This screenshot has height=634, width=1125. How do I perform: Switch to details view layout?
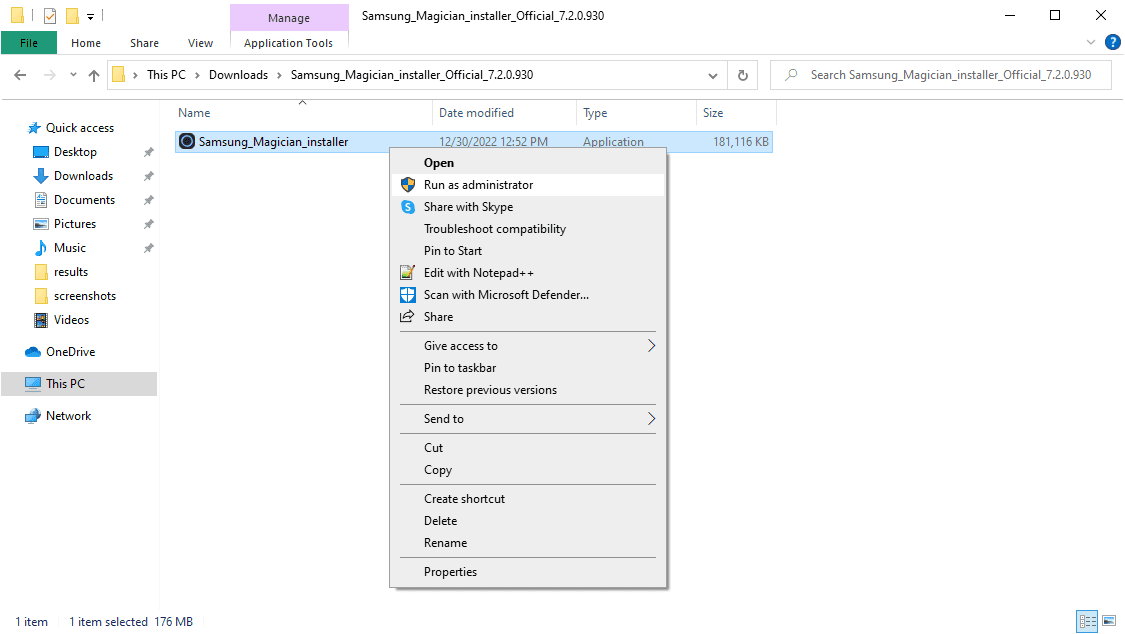[1087, 621]
